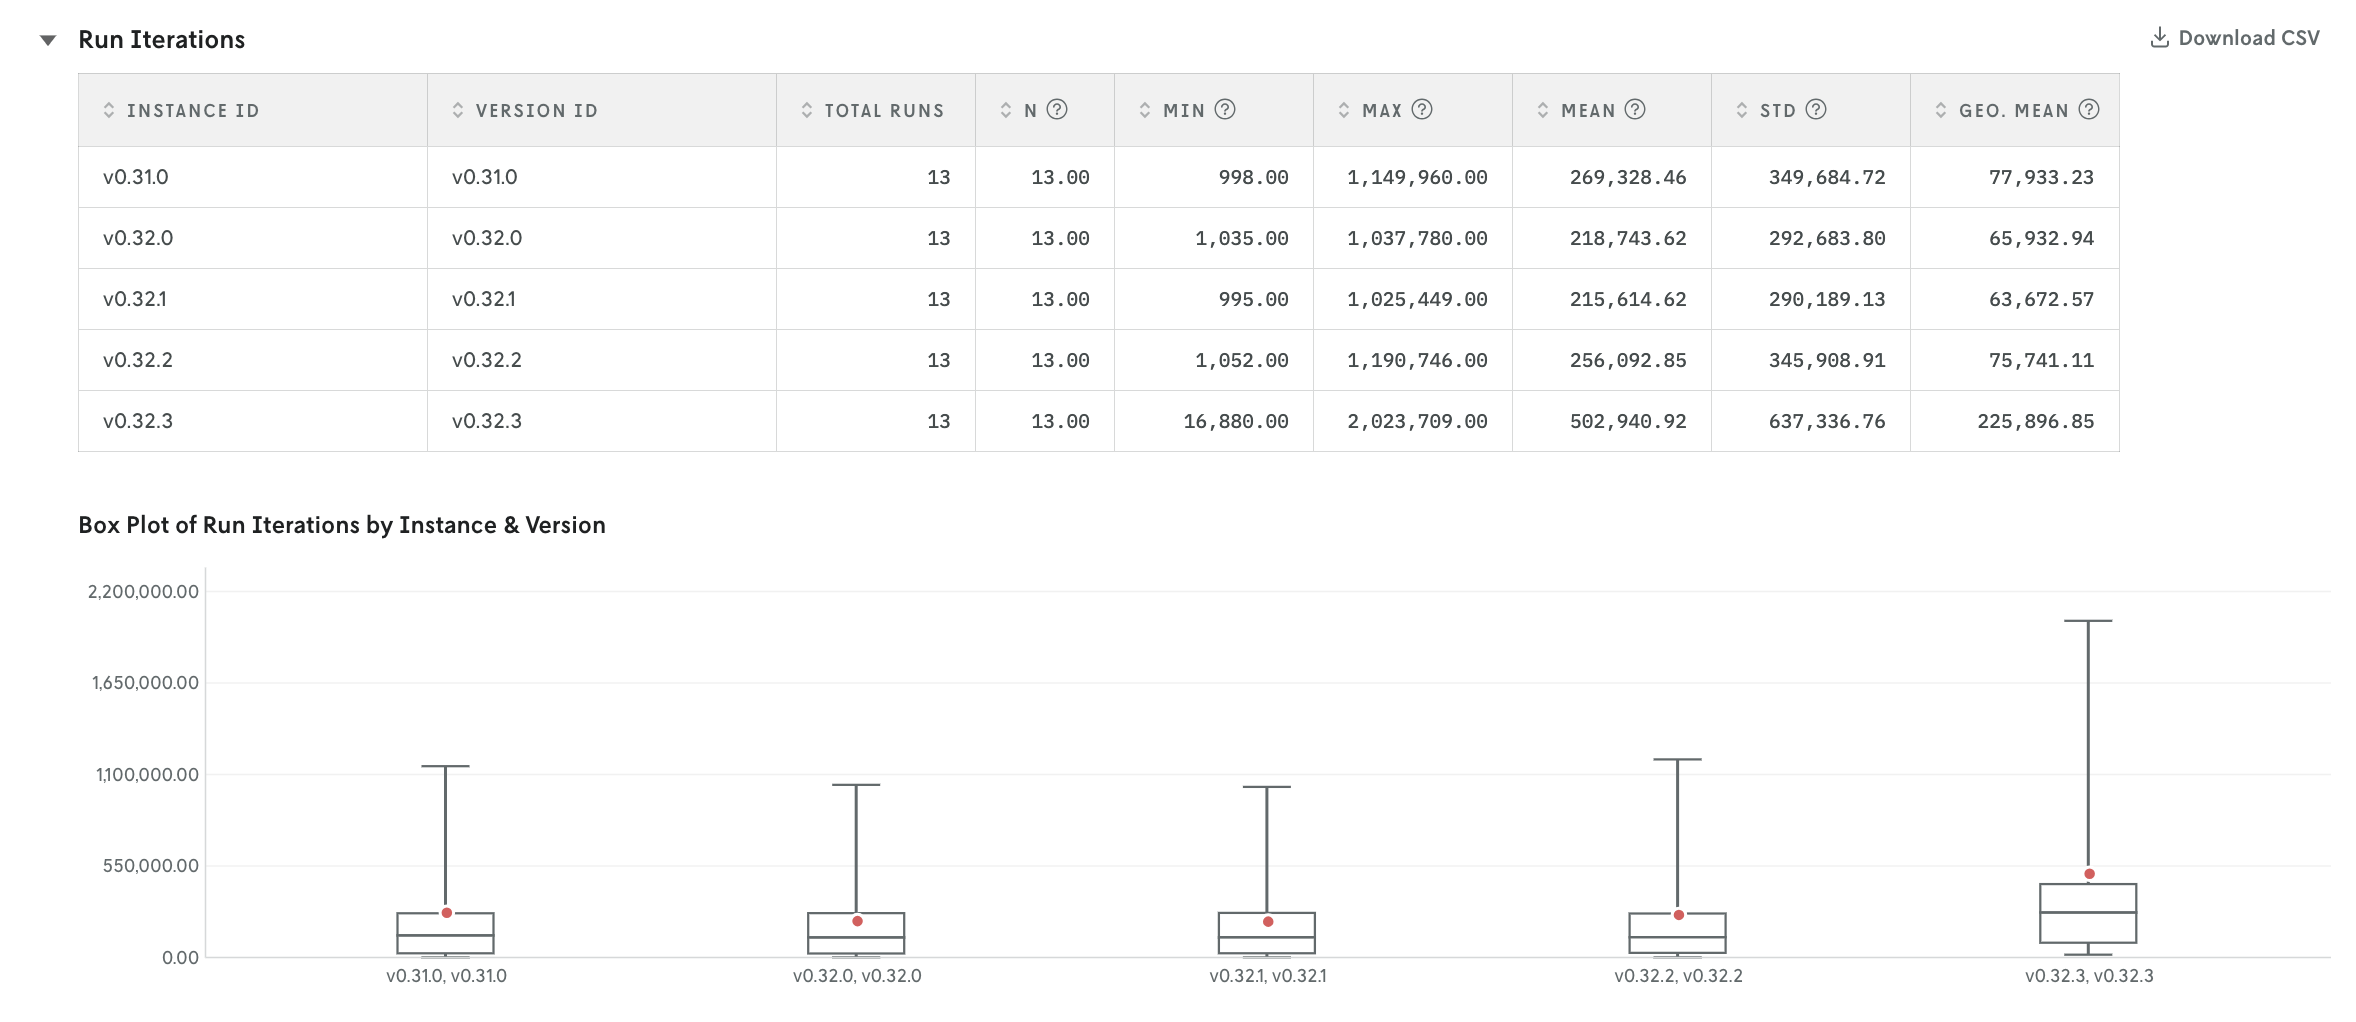Click x-axis label v0.32.1, v0.32.1

coord(1268,976)
